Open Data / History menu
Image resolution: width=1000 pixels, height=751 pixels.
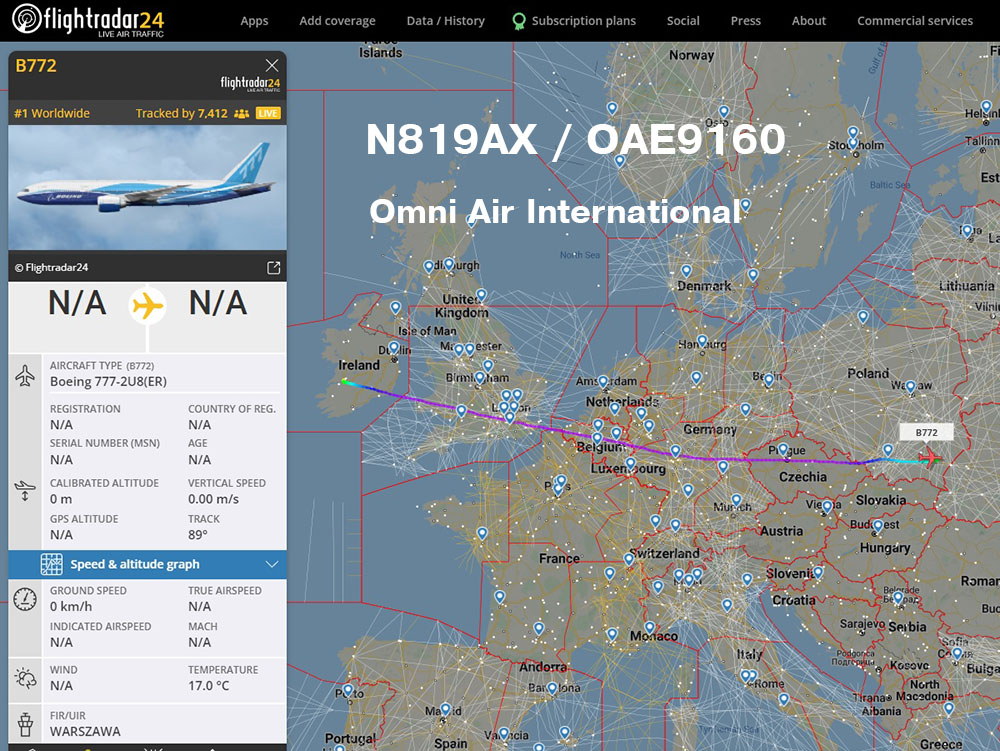(446, 21)
